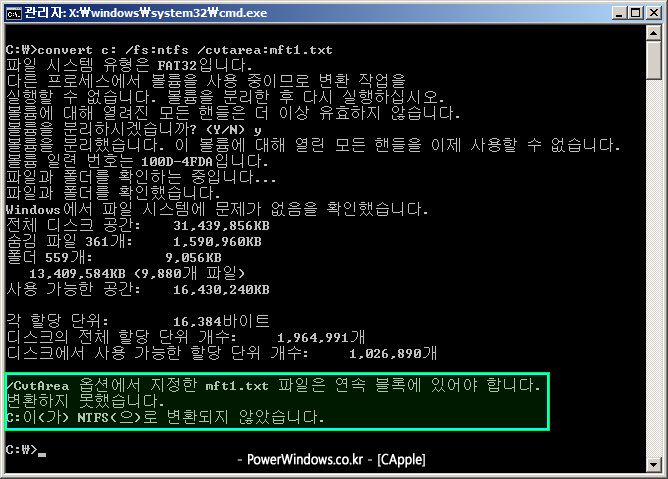Click the 13,409,584KB files line
Image resolution: width=668 pixels, height=479 pixels.
click(x=137, y=273)
